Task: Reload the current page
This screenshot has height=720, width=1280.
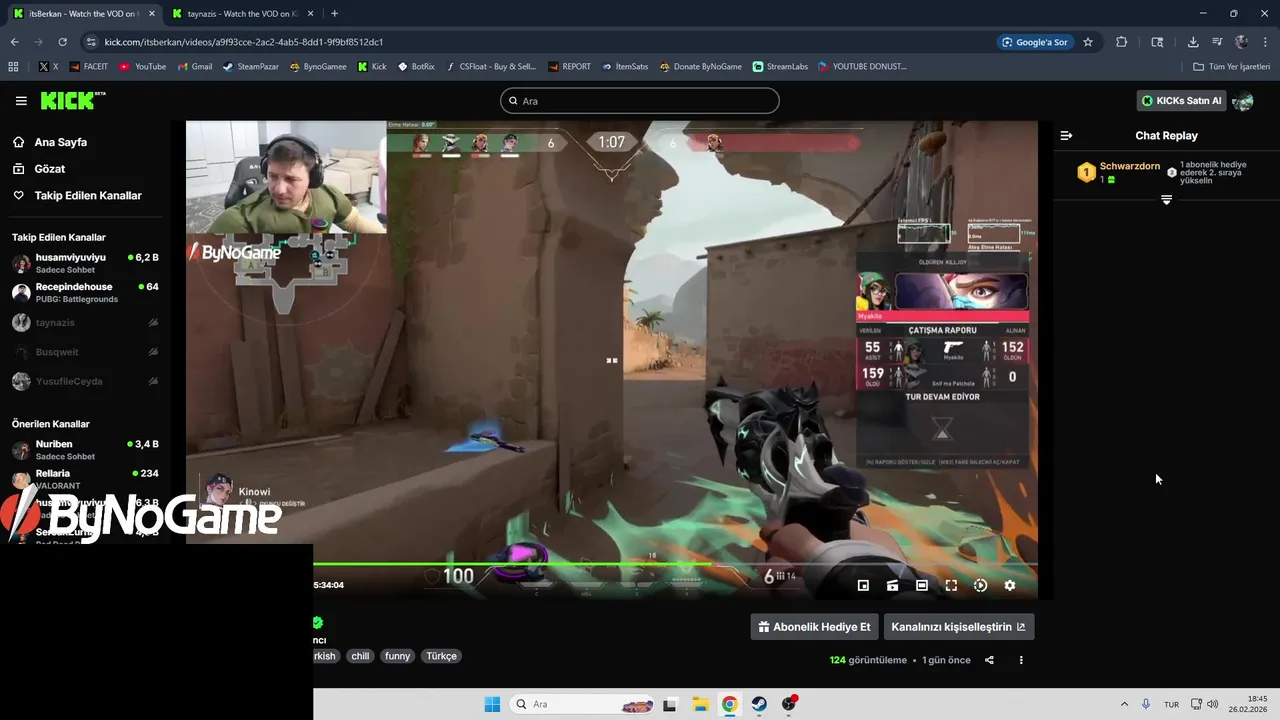Action: point(62,42)
